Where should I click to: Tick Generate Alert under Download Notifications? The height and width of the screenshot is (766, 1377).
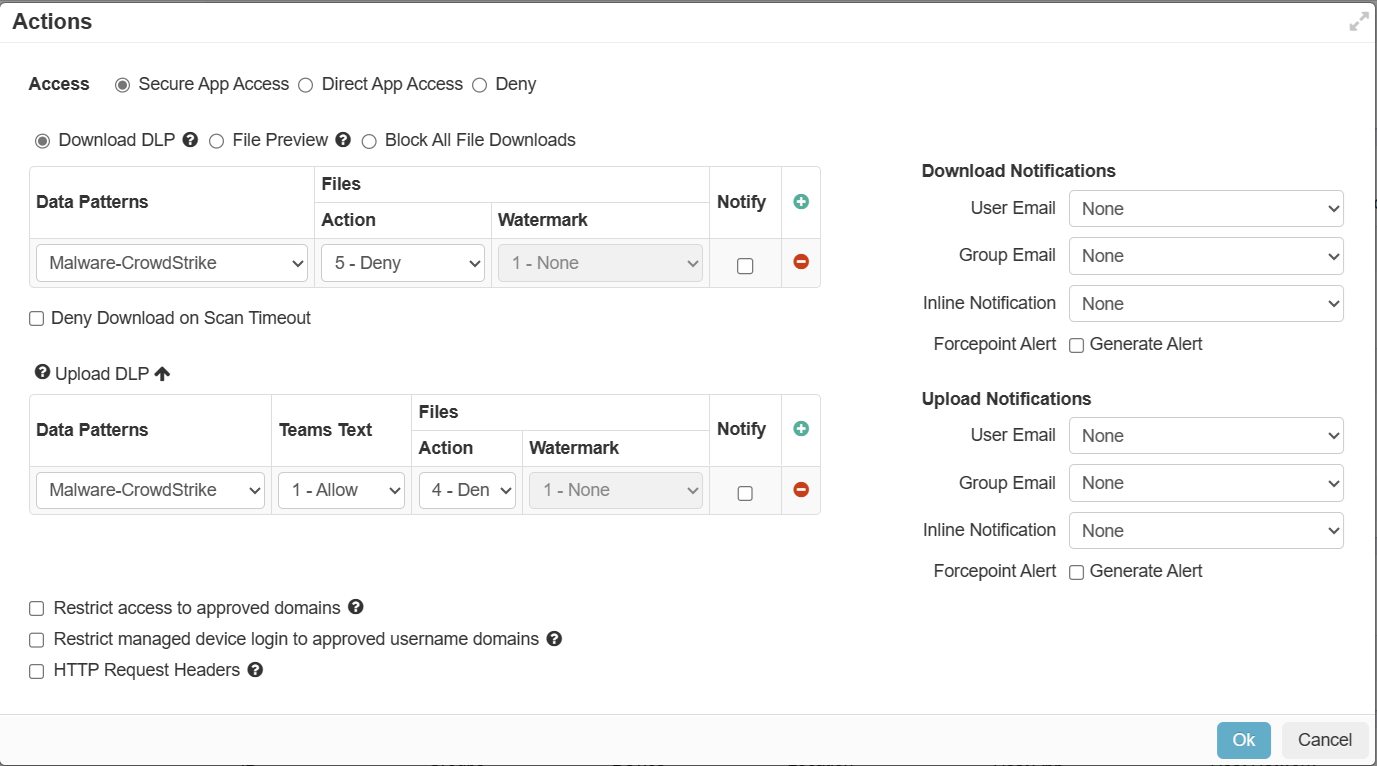(1077, 345)
